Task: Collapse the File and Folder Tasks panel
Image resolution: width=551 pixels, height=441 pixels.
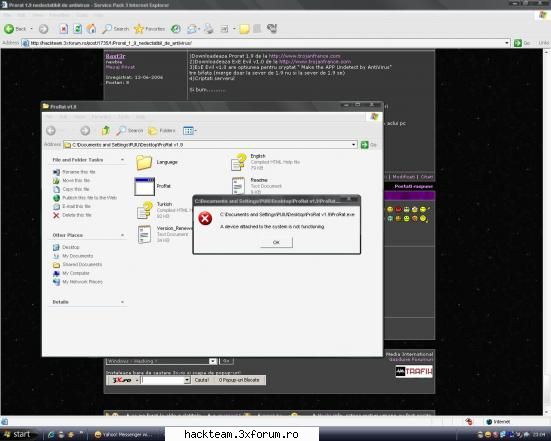Action: coord(122,160)
